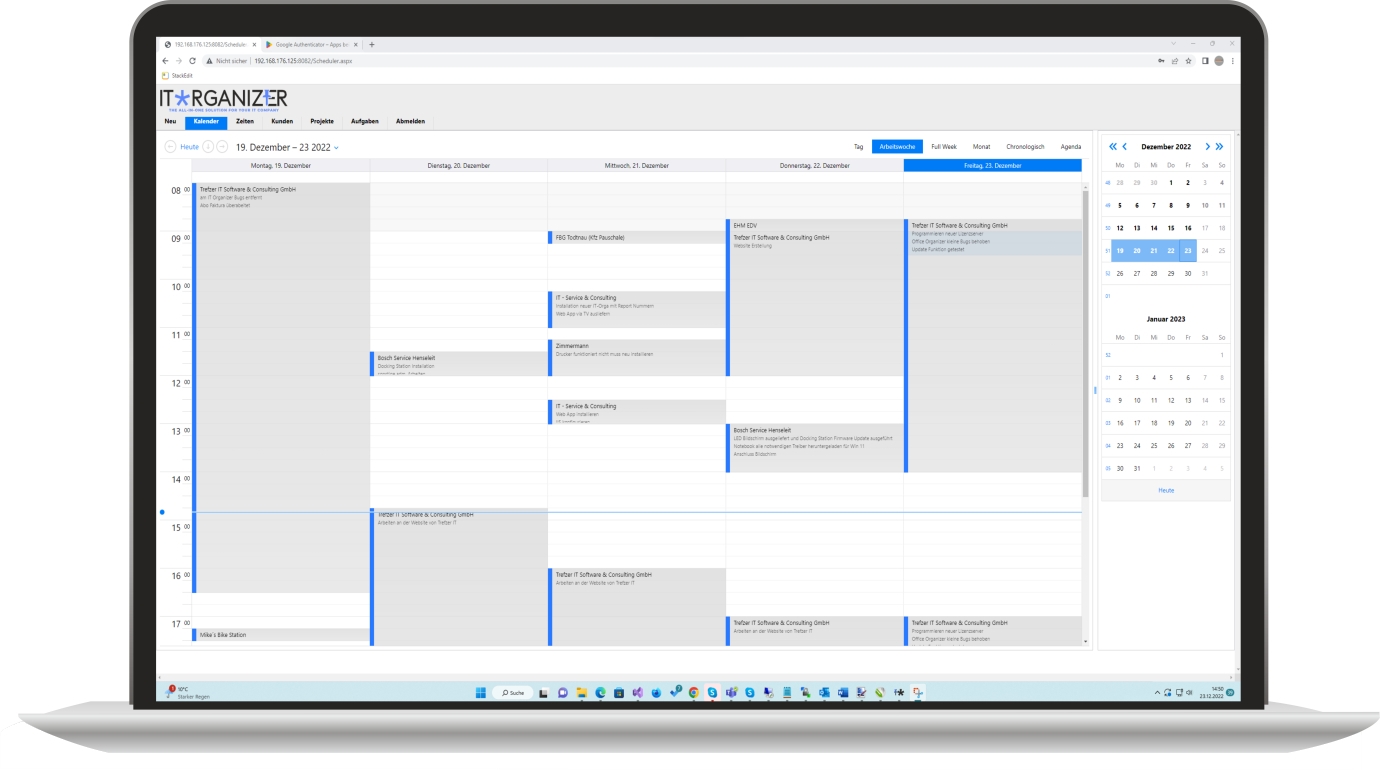The width and height of the screenshot is (1380, 770).
Task: Open Chrome side panel icon
Action: pyautogui.click(x=1205, y=61)
